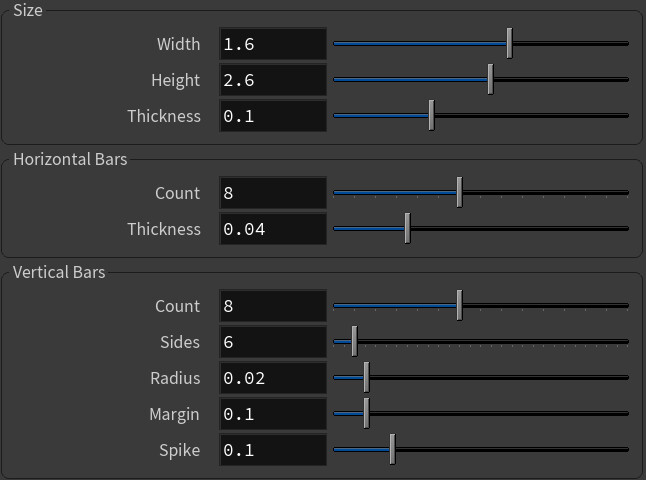Click the Sides value field showing 6

[x=273, y=342]
